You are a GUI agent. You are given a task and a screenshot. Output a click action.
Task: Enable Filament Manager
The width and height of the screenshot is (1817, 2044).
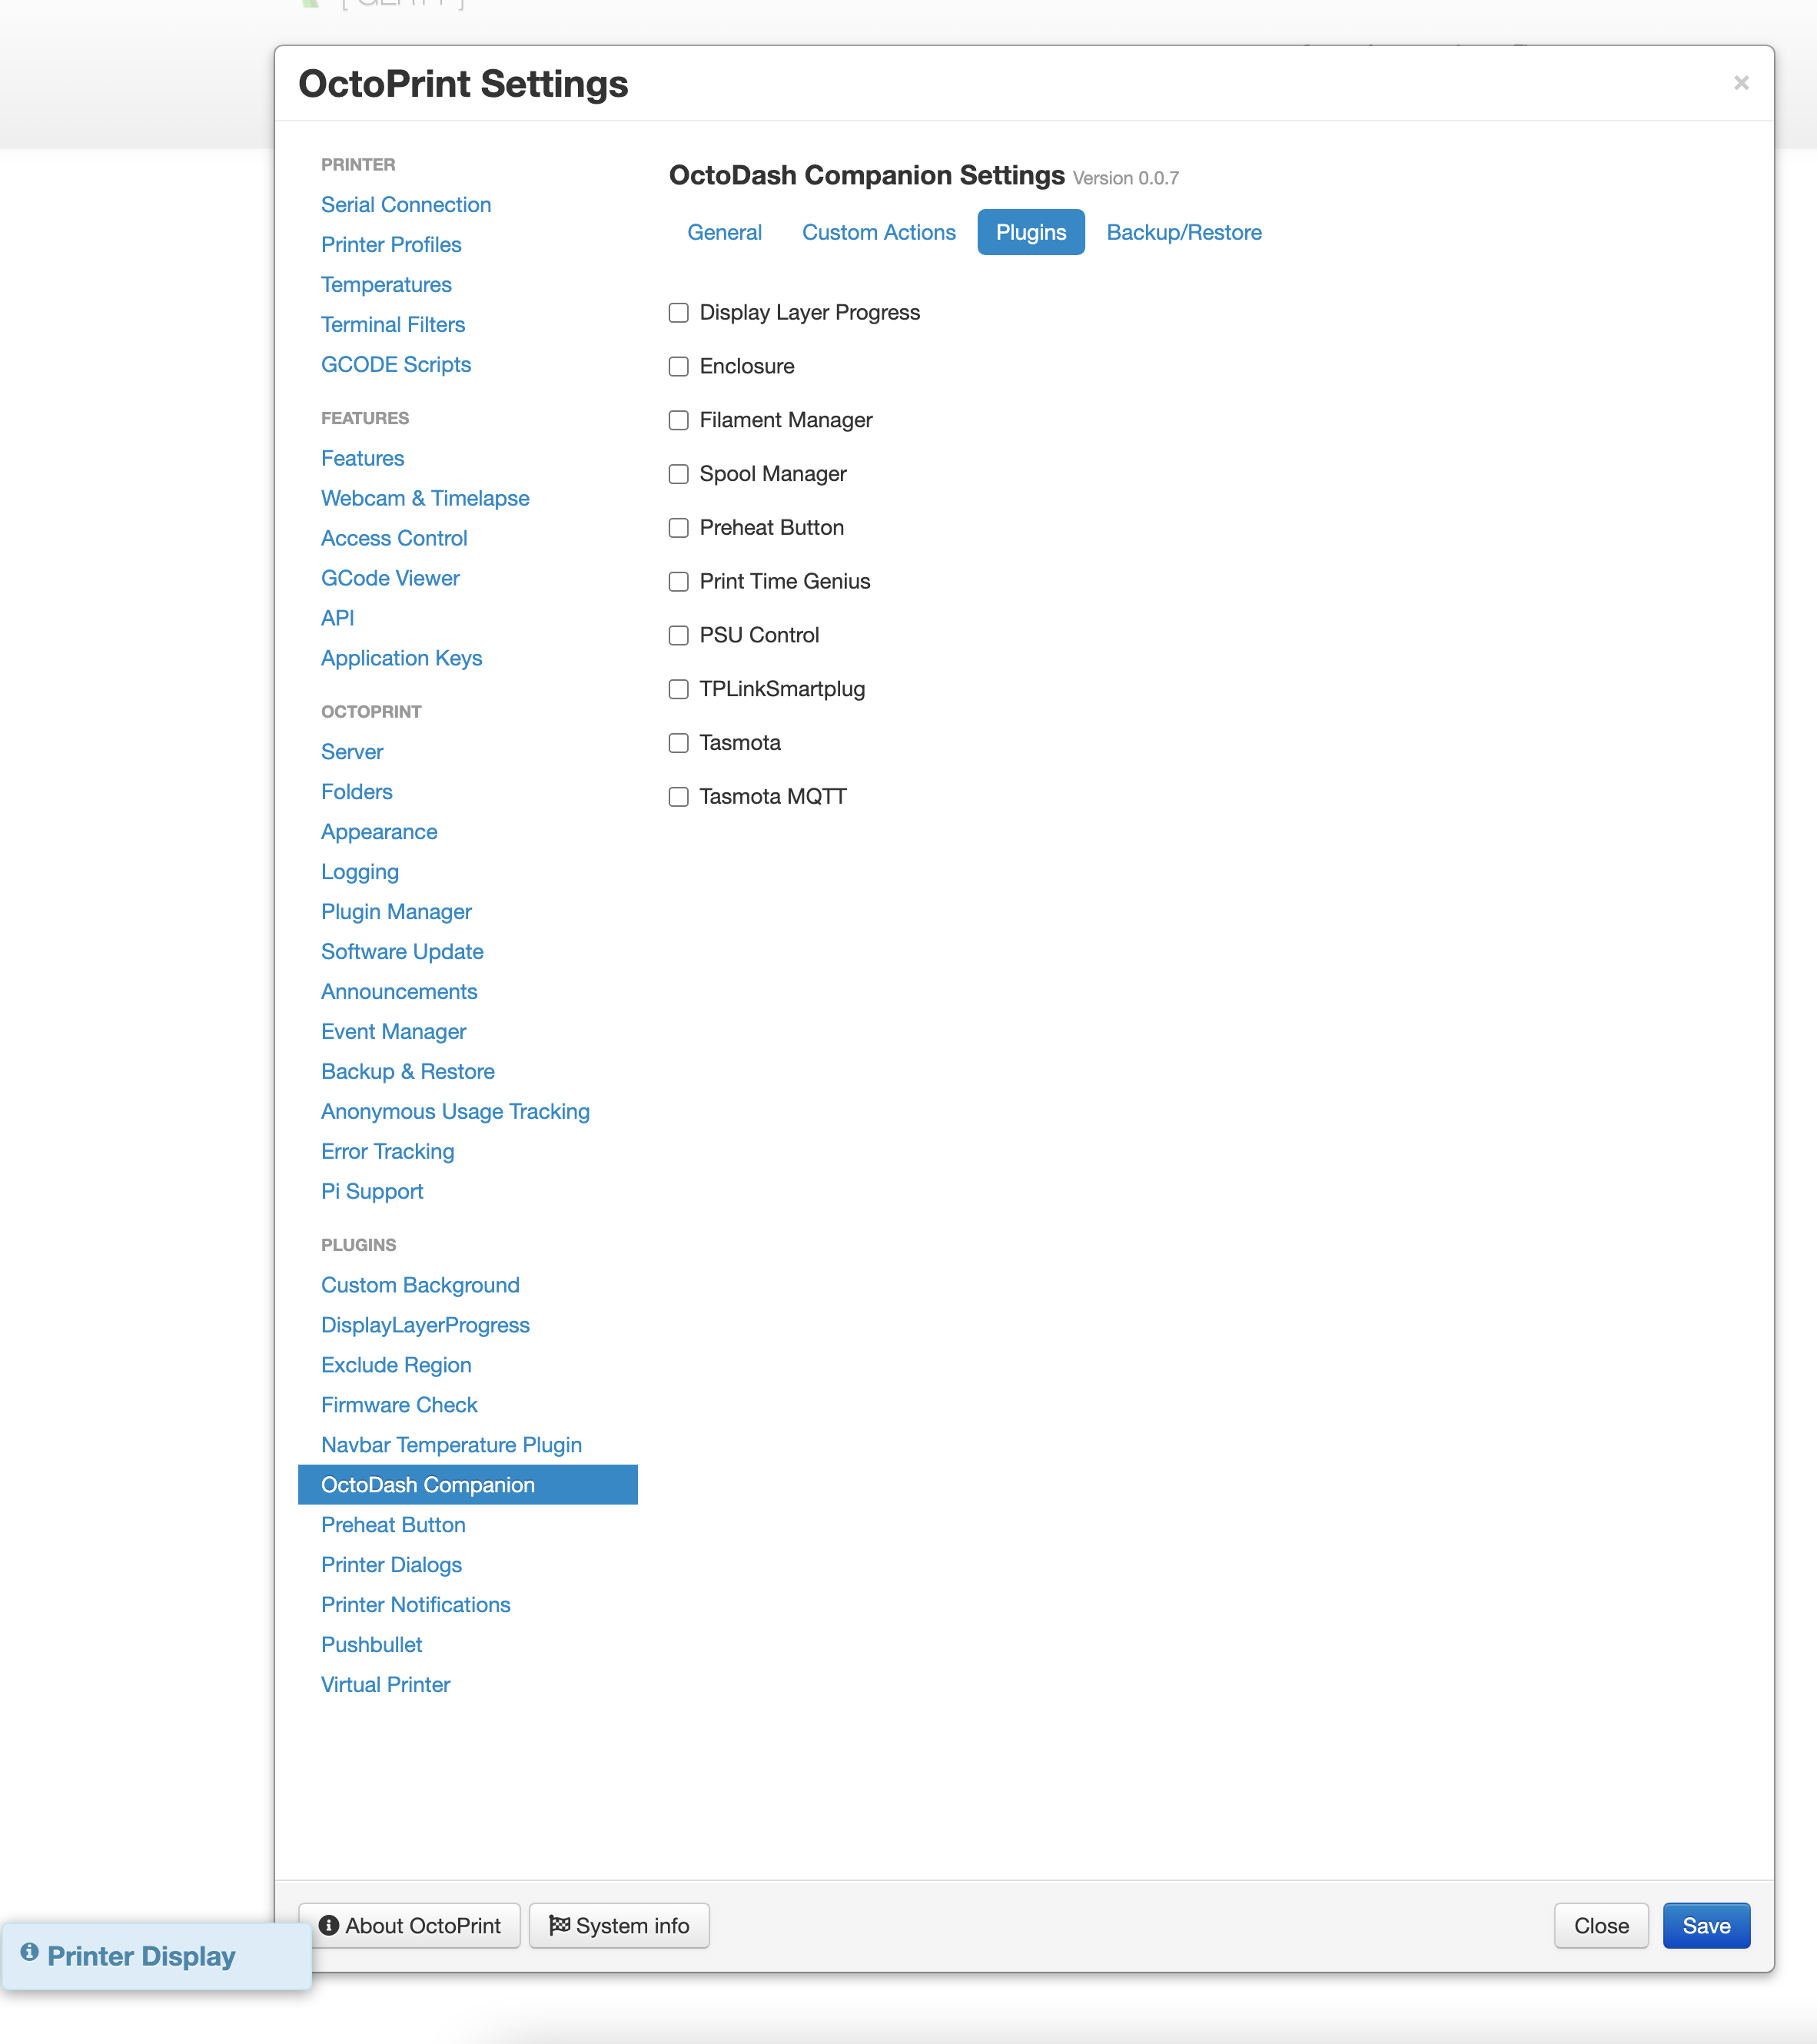pyautogui.click(x=679, y=420)
